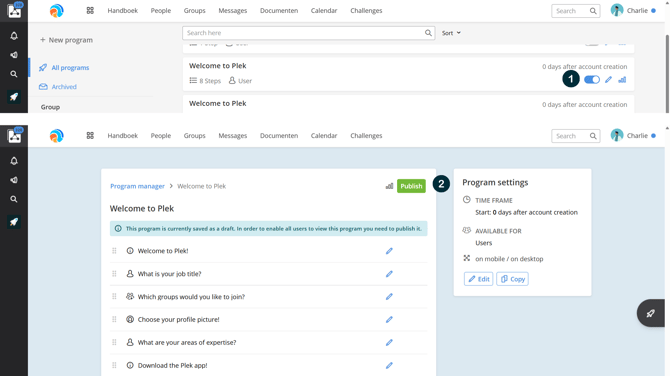Click sidebar rocket icon on the program list page
Image resolution: width=670 pixels, height=376 pixels.
[14, 97]
